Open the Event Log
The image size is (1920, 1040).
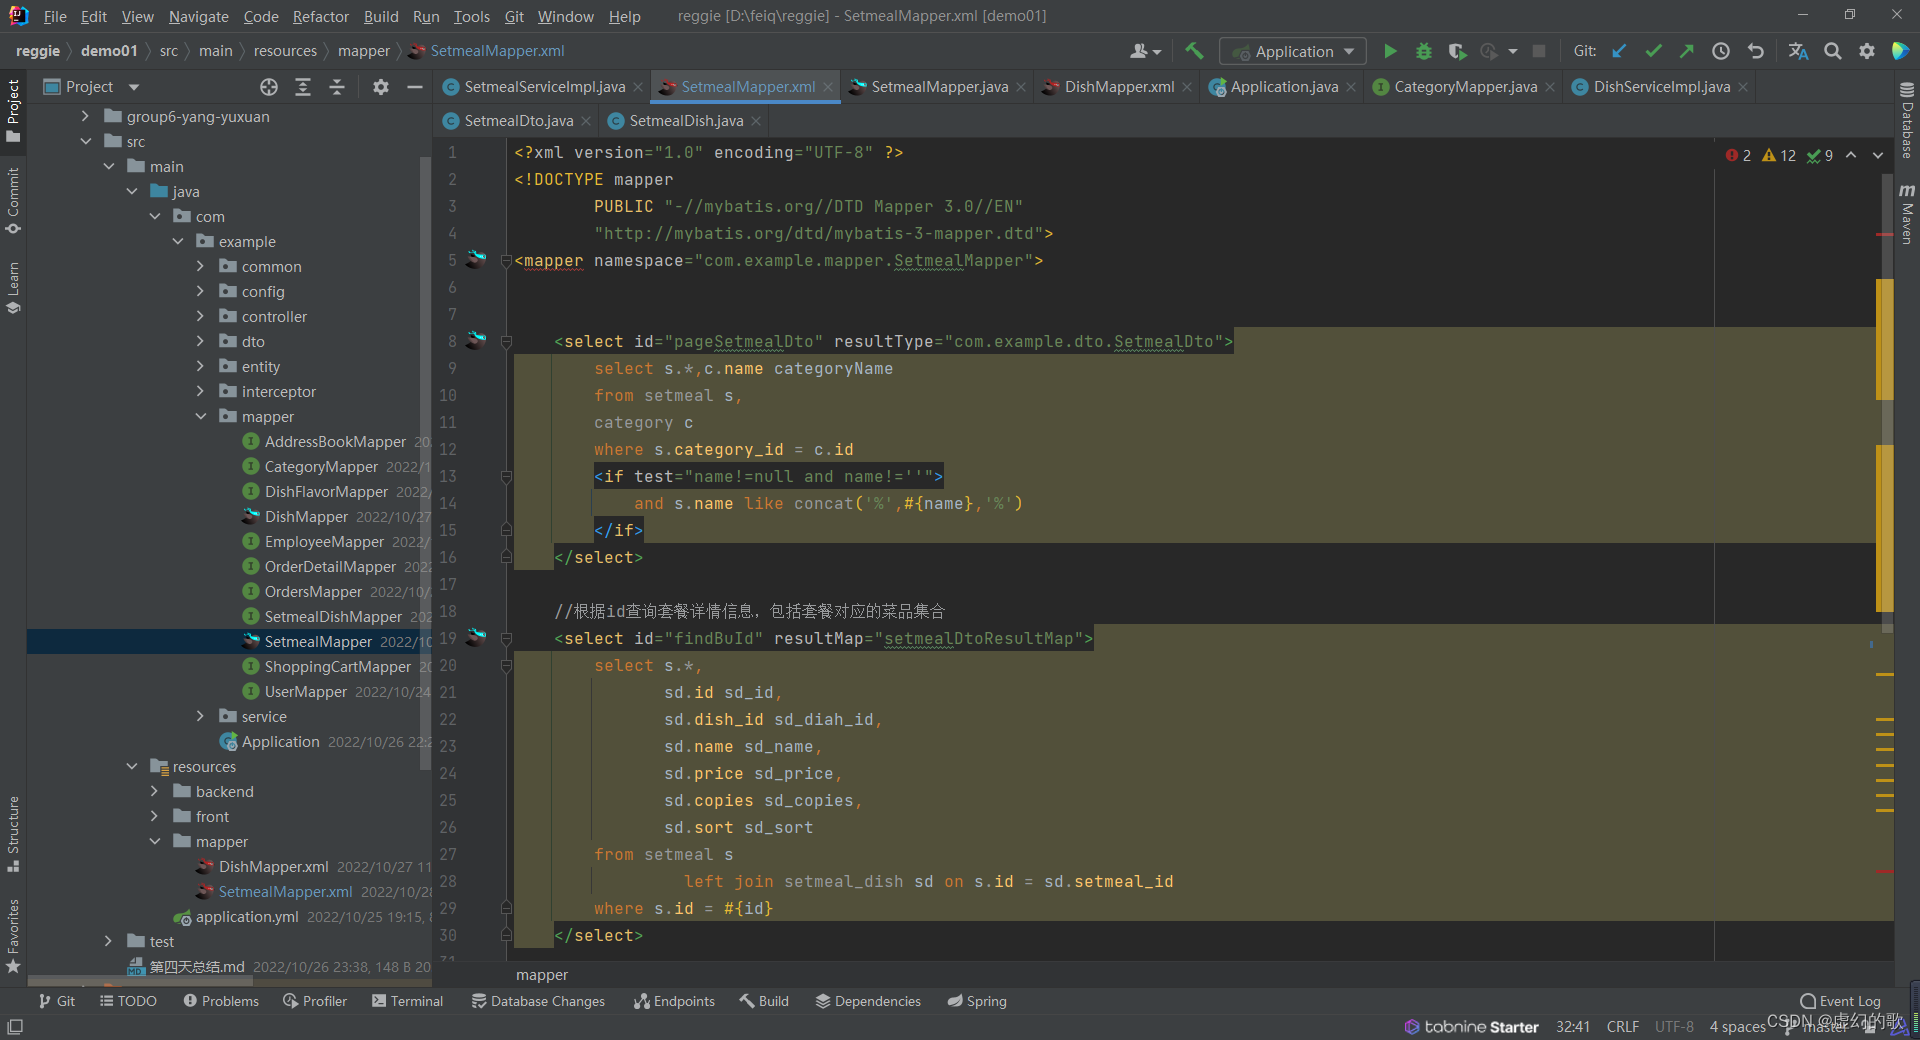(x=1840, y=1001)
